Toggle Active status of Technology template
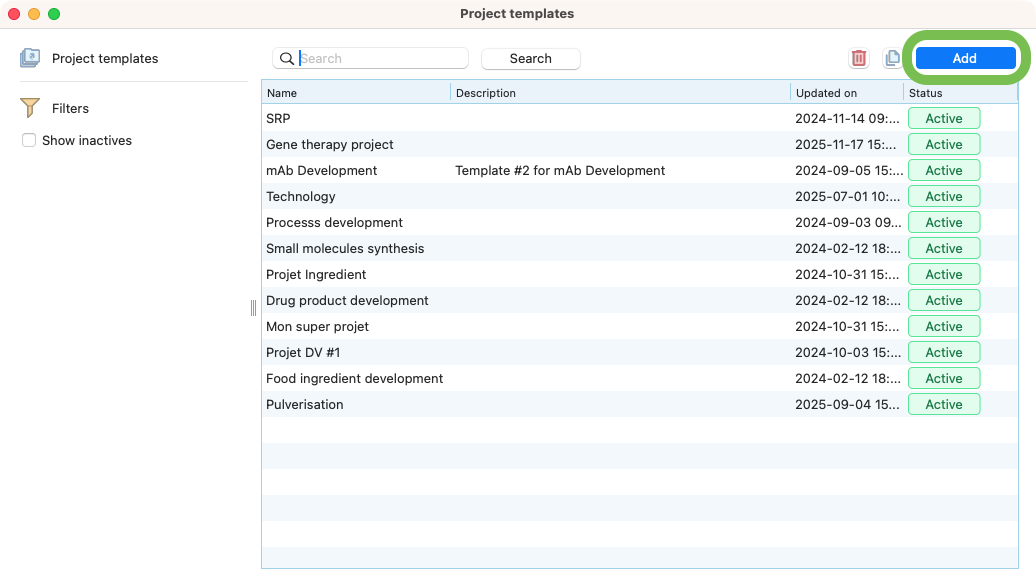The height and width of the screenshot is (588, 1036). click(943, 197)
